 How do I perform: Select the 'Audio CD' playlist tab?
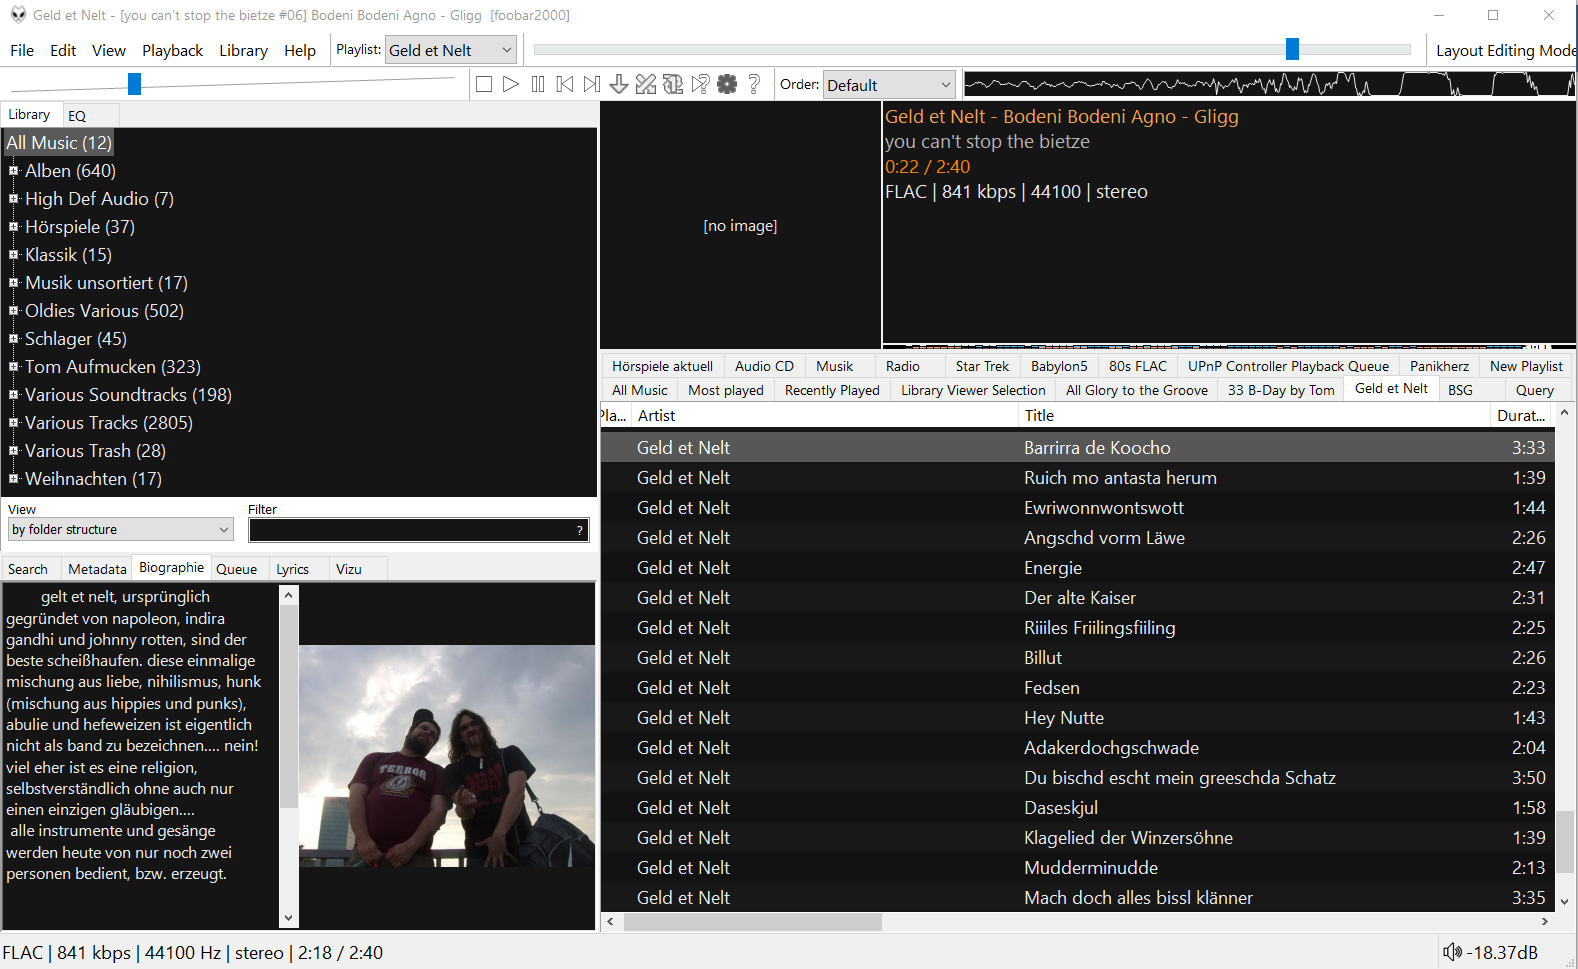[x=764, y=366]
